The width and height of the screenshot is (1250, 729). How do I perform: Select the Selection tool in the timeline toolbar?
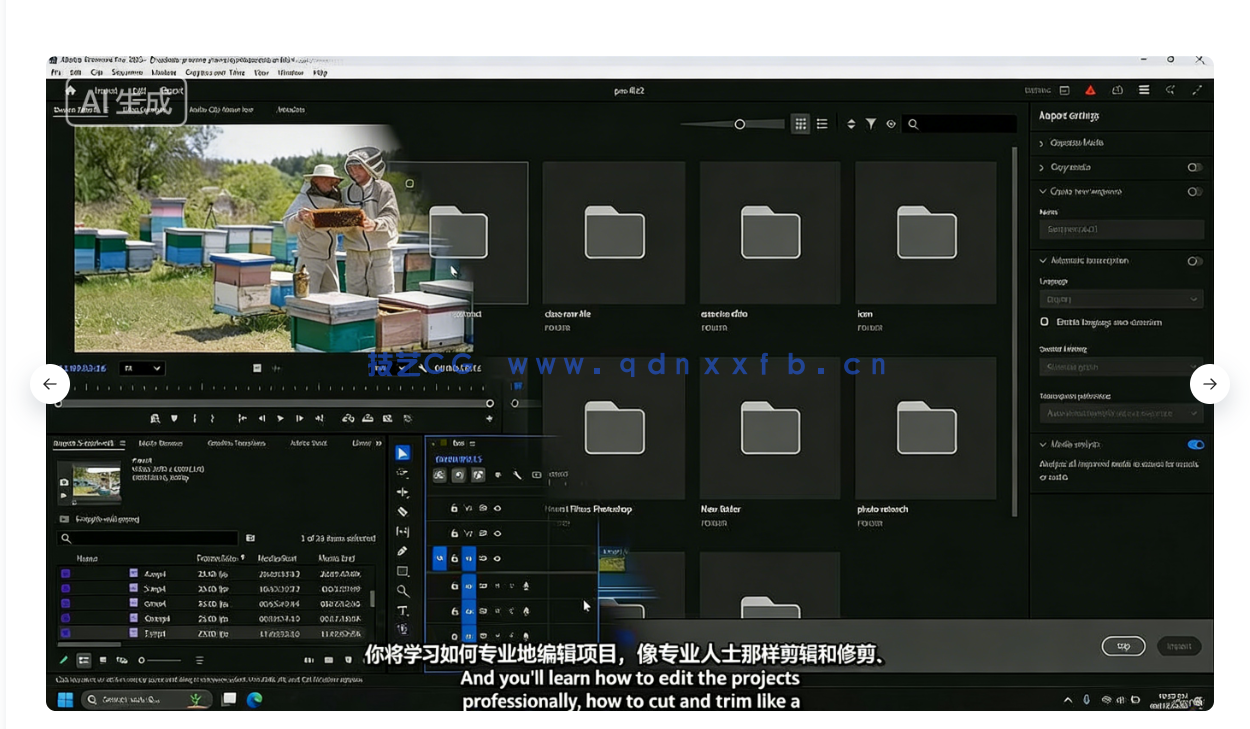(x=403, y=453)
